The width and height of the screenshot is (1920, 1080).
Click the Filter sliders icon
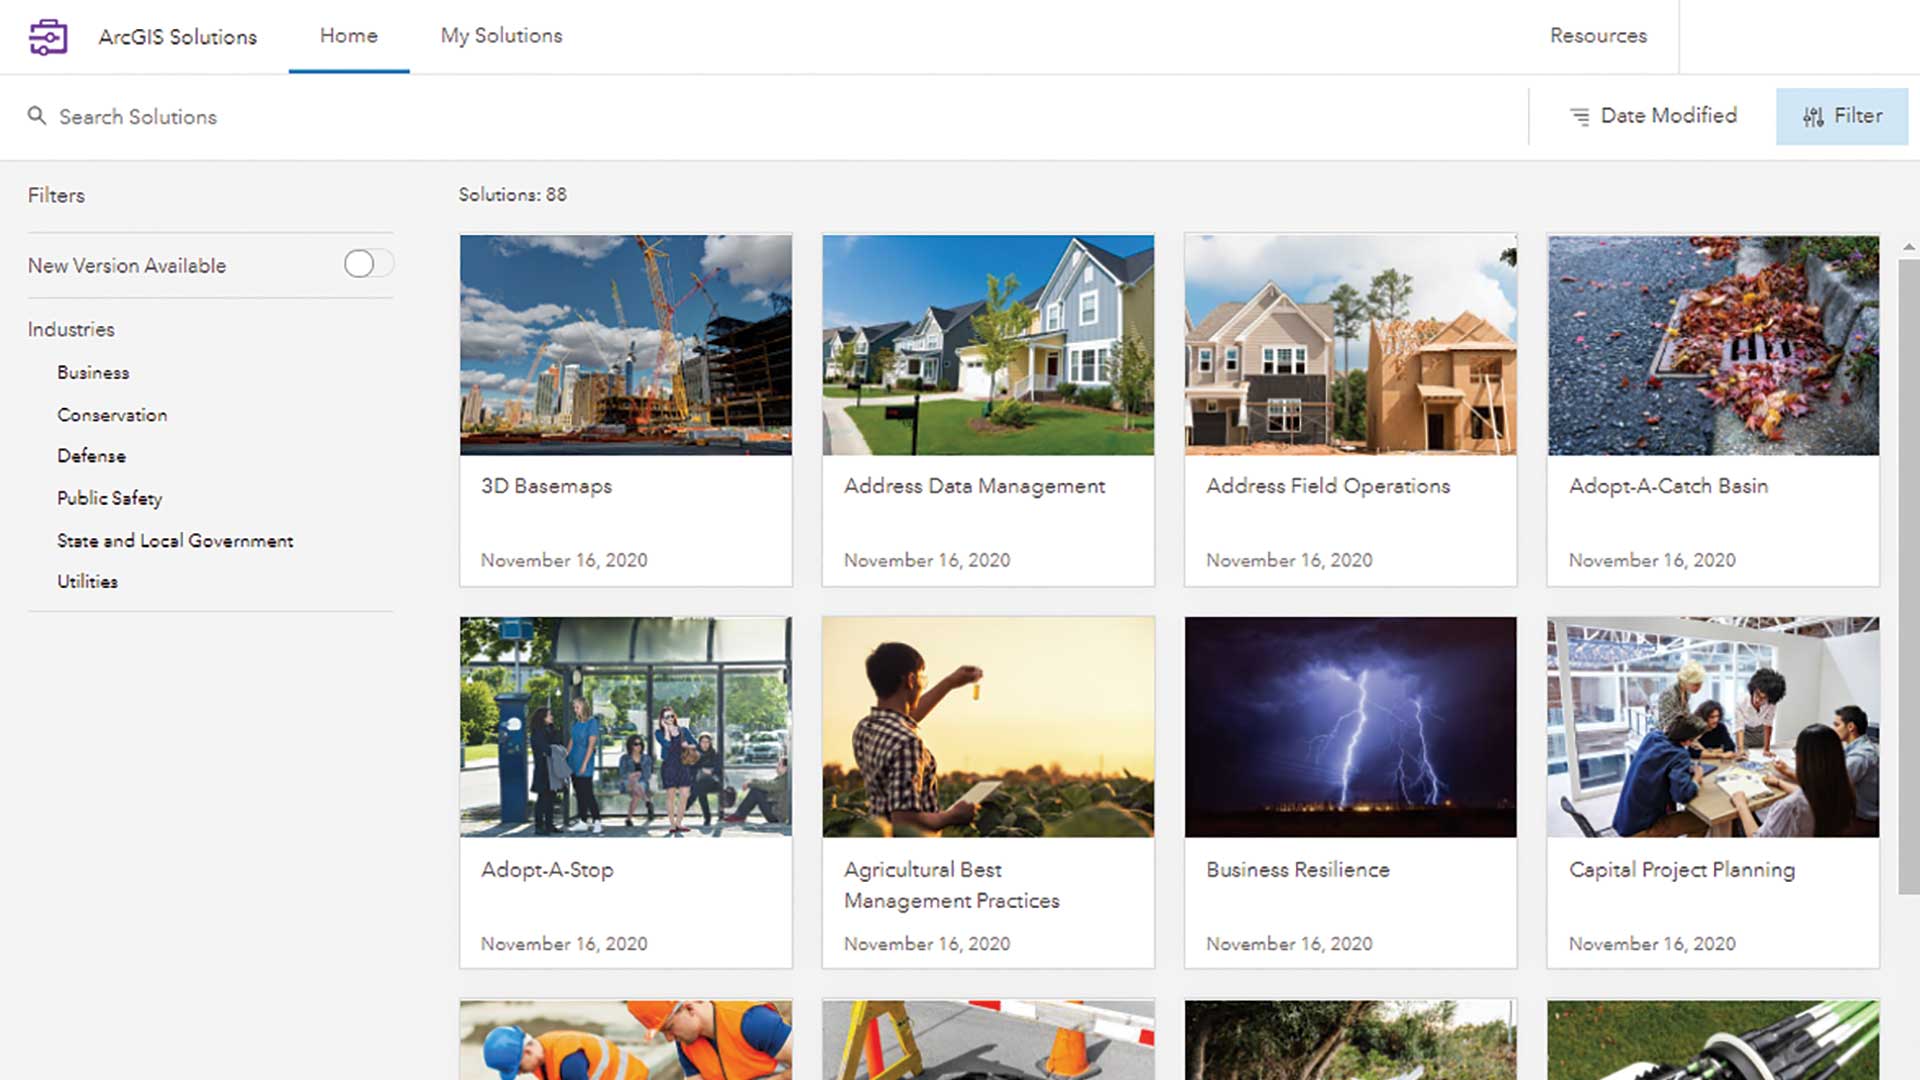(x=1813, y=117)
